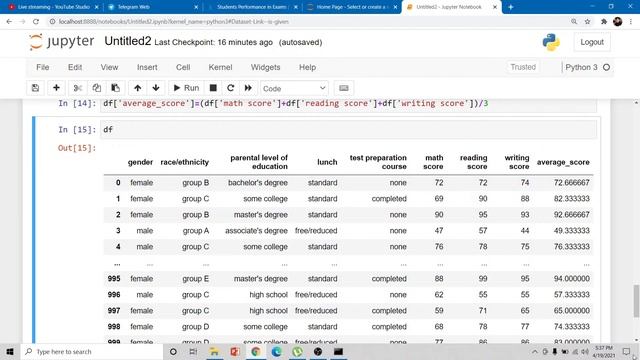
Task: Open Microsoft Edge from taskbar
Action: [x=276, y=351]
